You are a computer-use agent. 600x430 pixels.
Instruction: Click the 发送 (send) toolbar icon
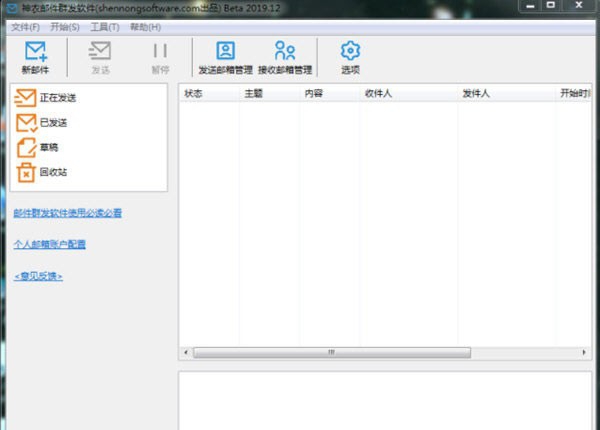coord(100,57)
